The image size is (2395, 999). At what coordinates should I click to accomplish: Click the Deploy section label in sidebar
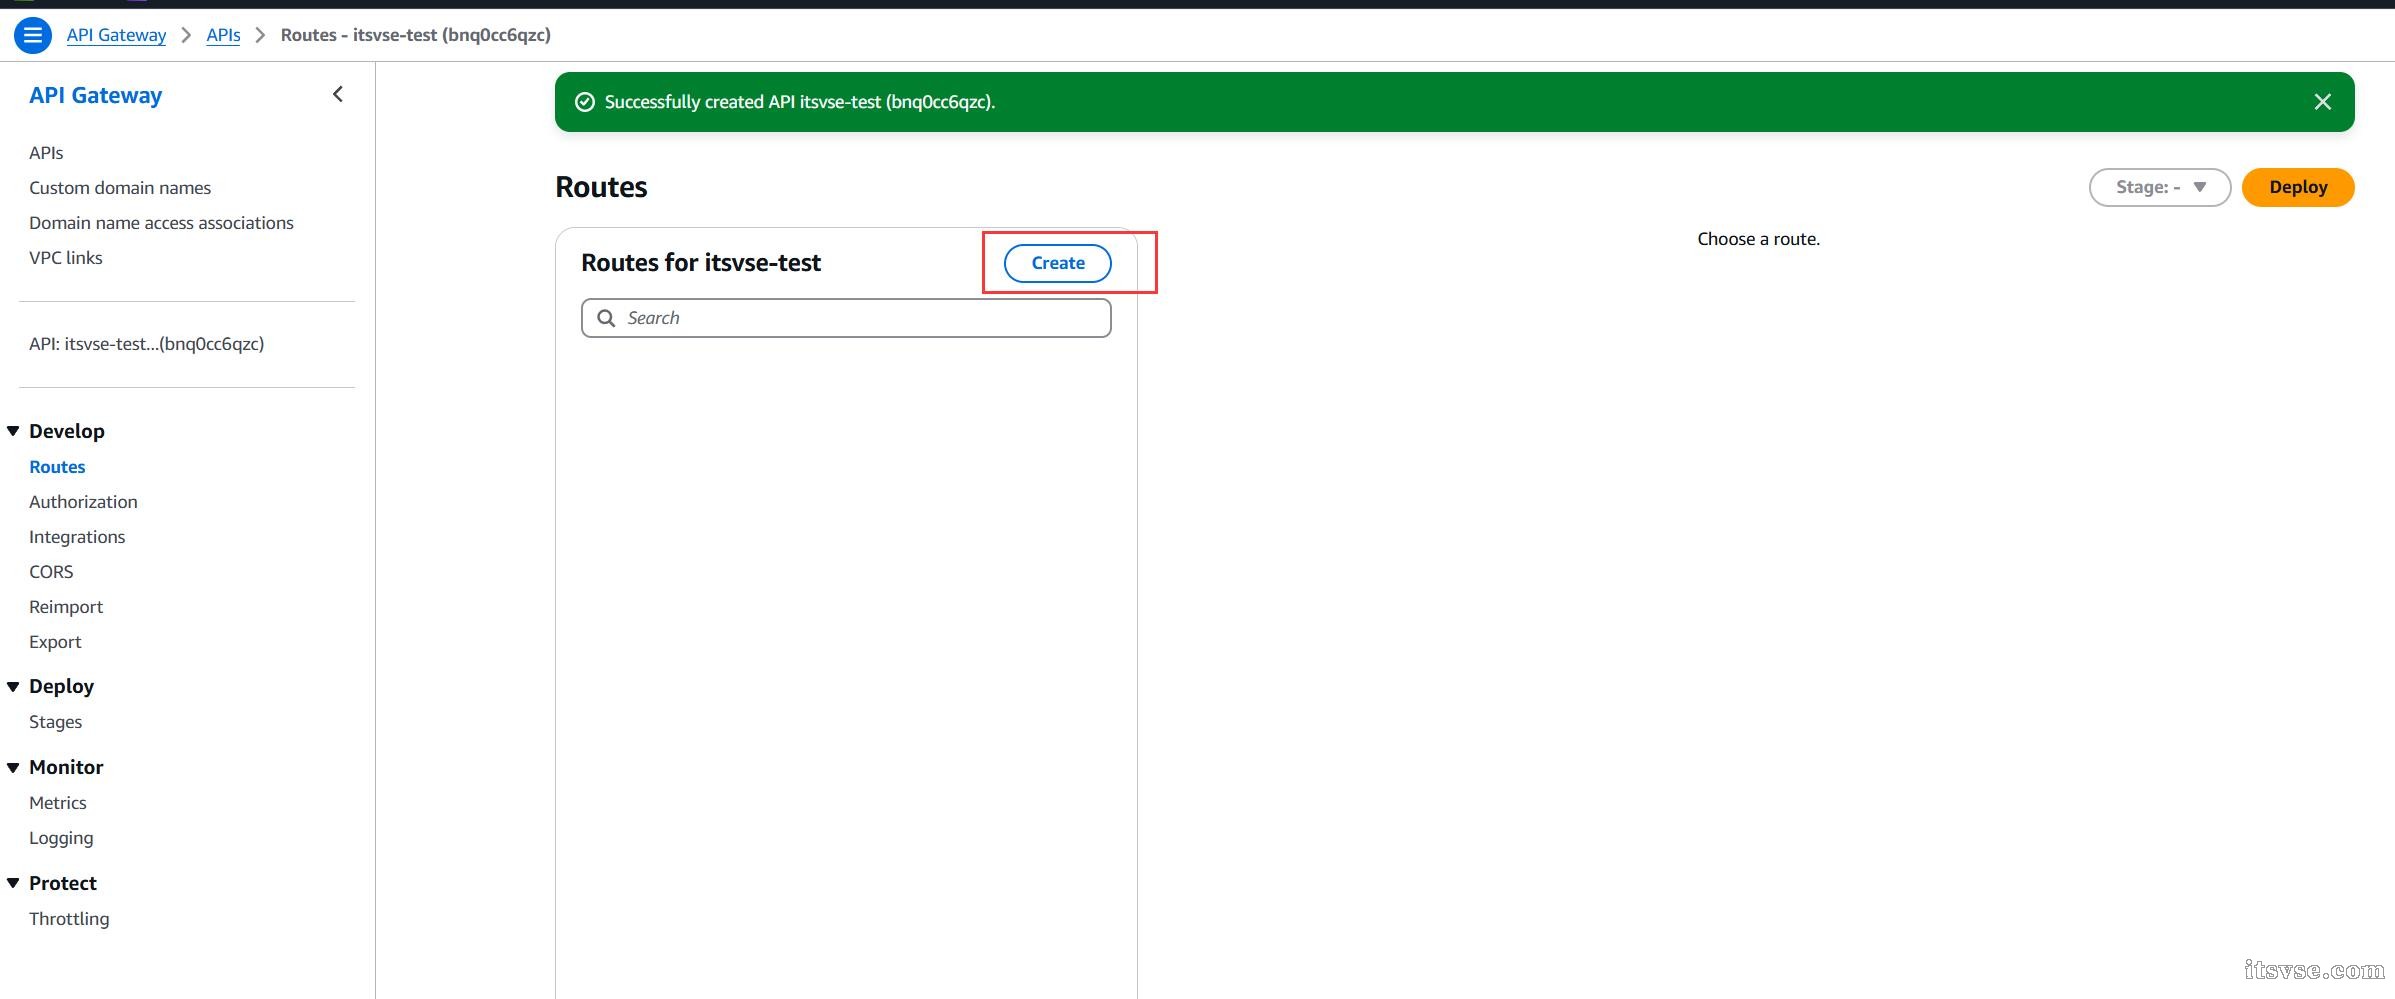point(61,686)
